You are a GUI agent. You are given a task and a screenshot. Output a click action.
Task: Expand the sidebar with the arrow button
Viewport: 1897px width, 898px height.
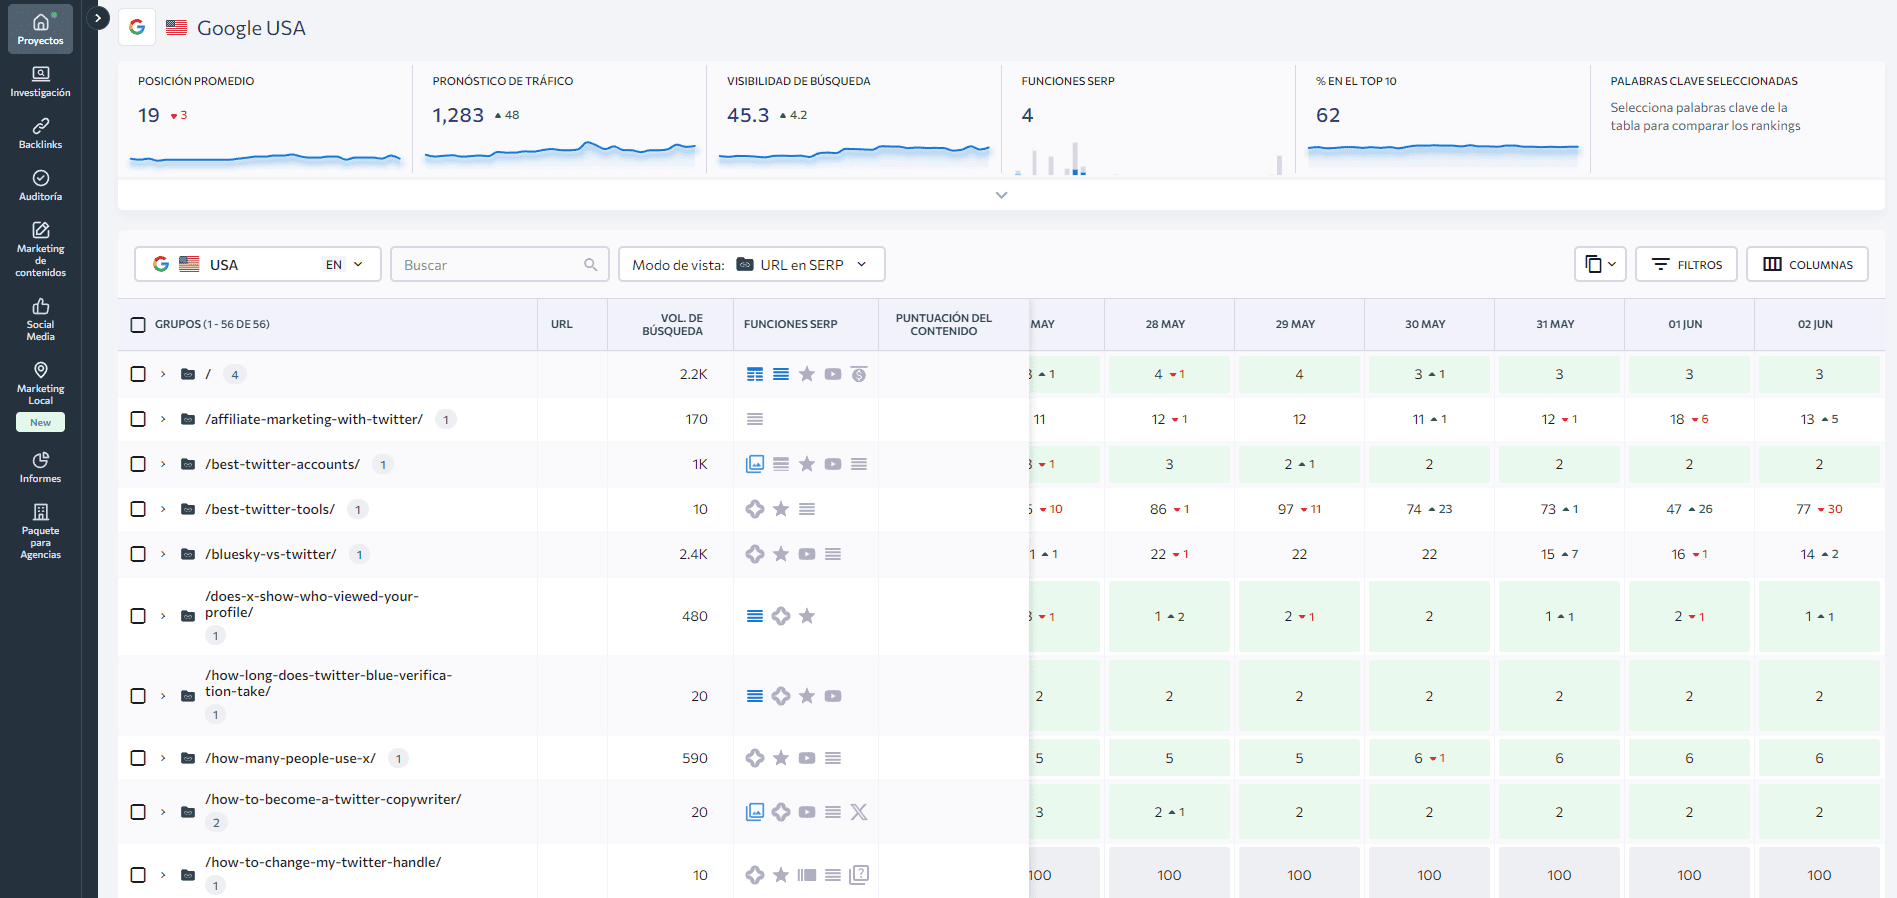[98, 18]
